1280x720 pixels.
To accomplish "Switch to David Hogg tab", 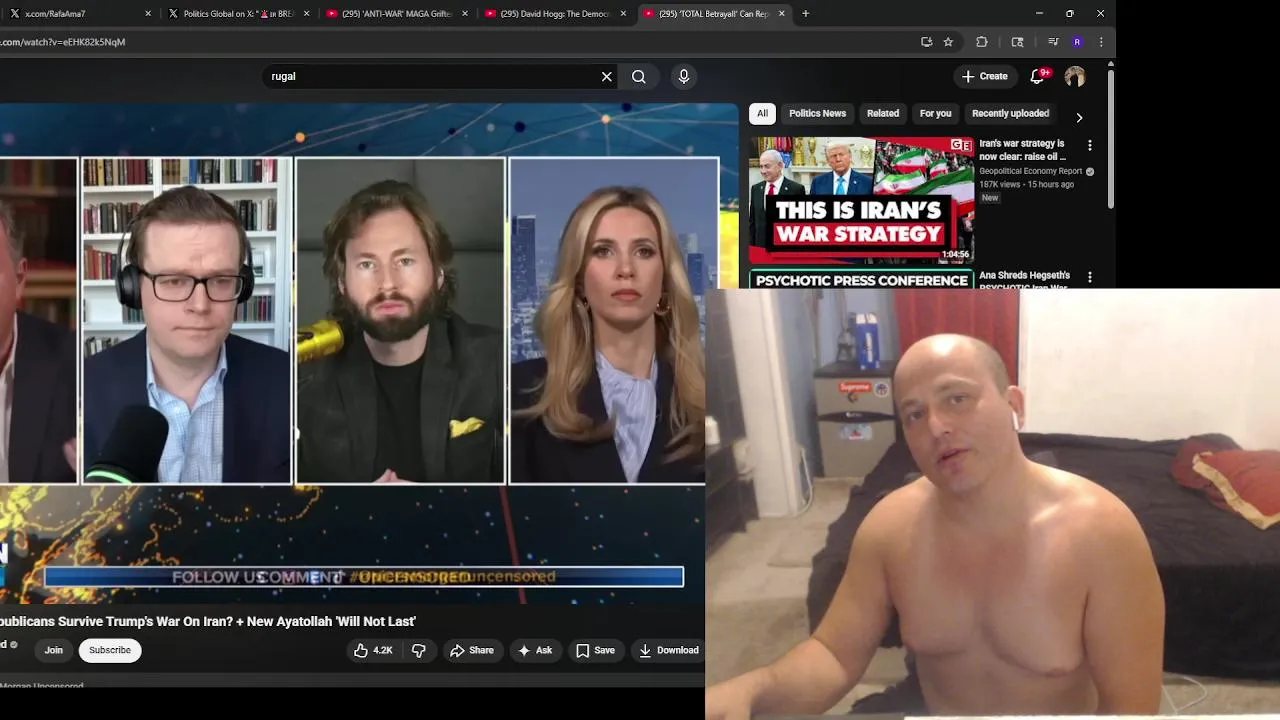I will pyautogui.click(x=555, y=14).
